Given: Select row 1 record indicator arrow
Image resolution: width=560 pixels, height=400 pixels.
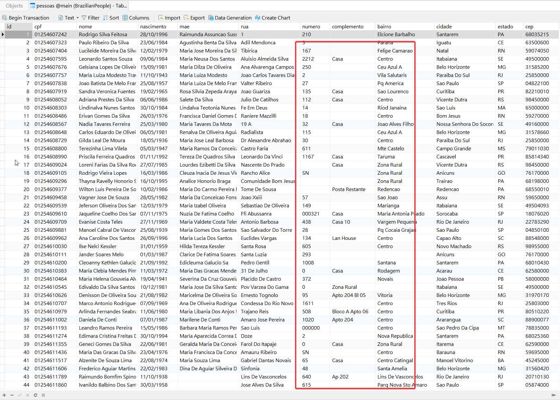Looking at the screenshot, I should click(x=3, y=35).
